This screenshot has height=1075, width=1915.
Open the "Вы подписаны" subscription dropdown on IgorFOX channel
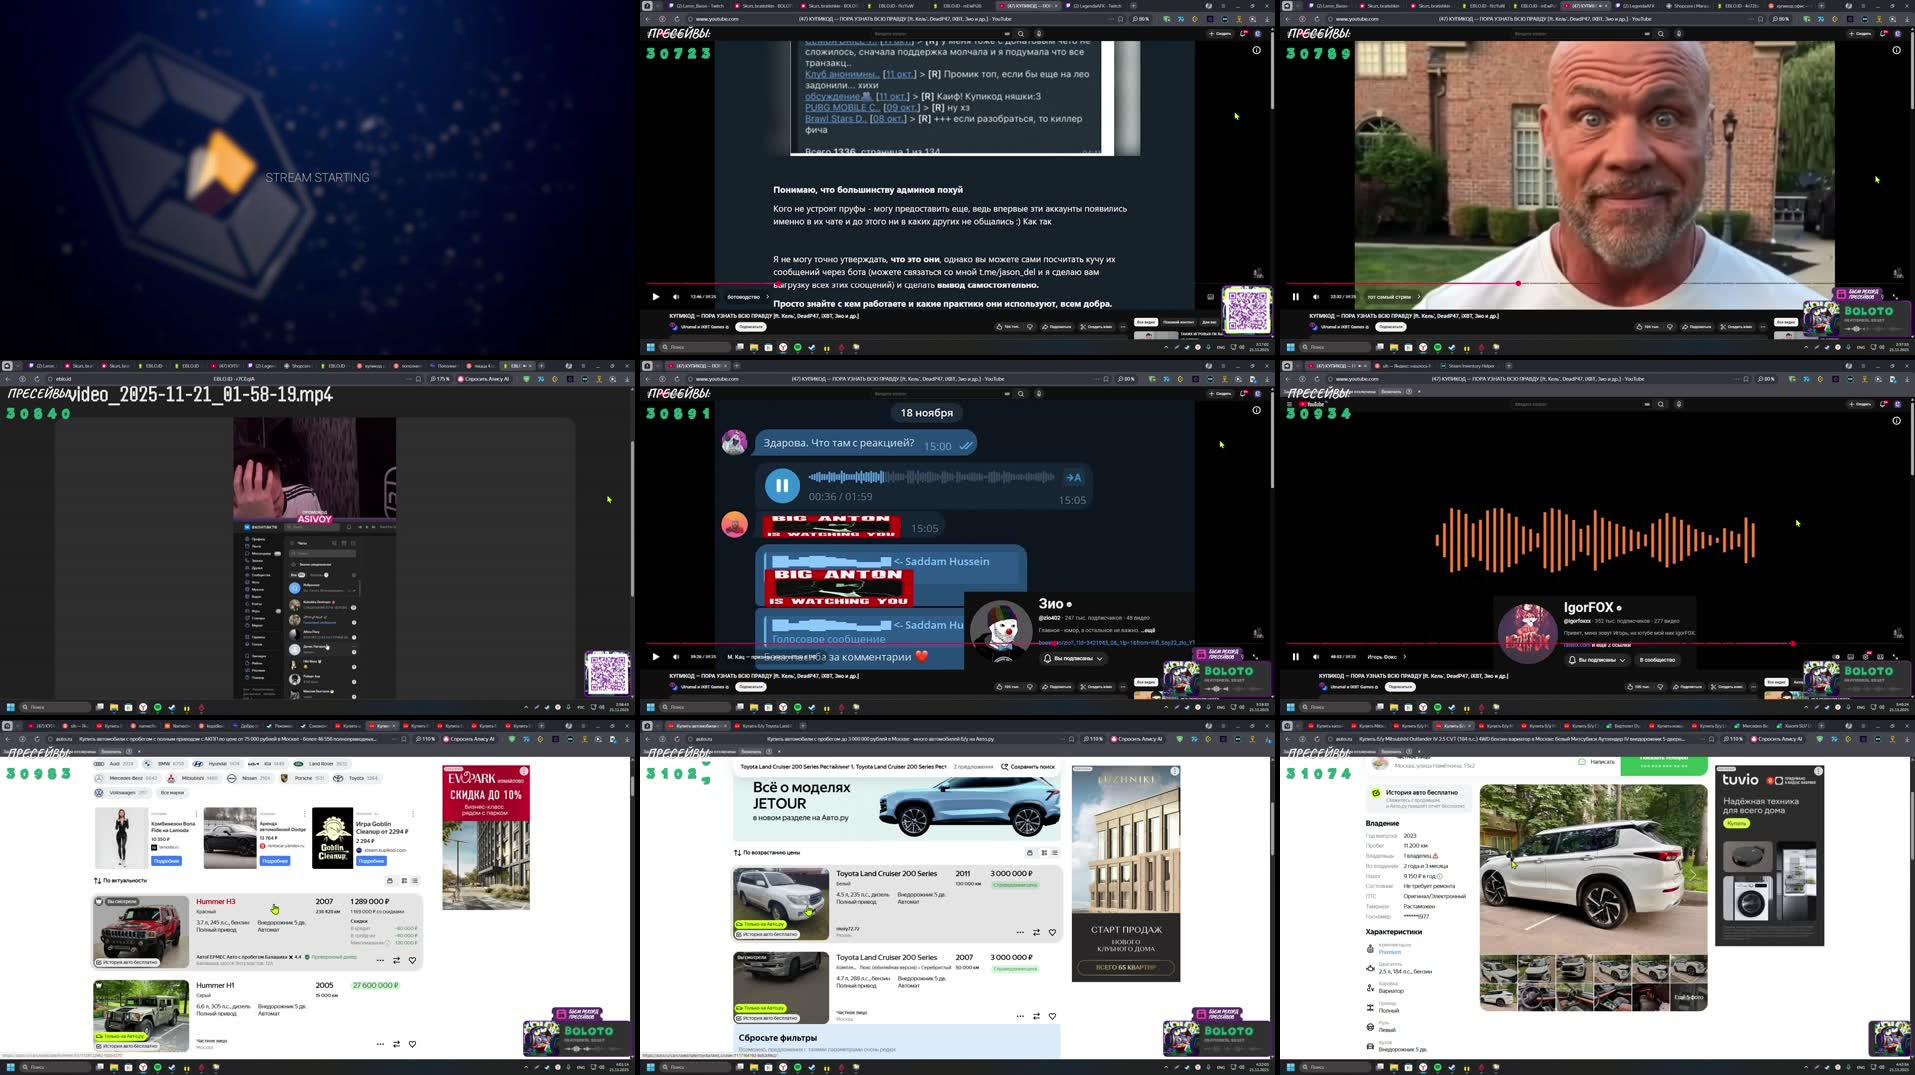1599,659
